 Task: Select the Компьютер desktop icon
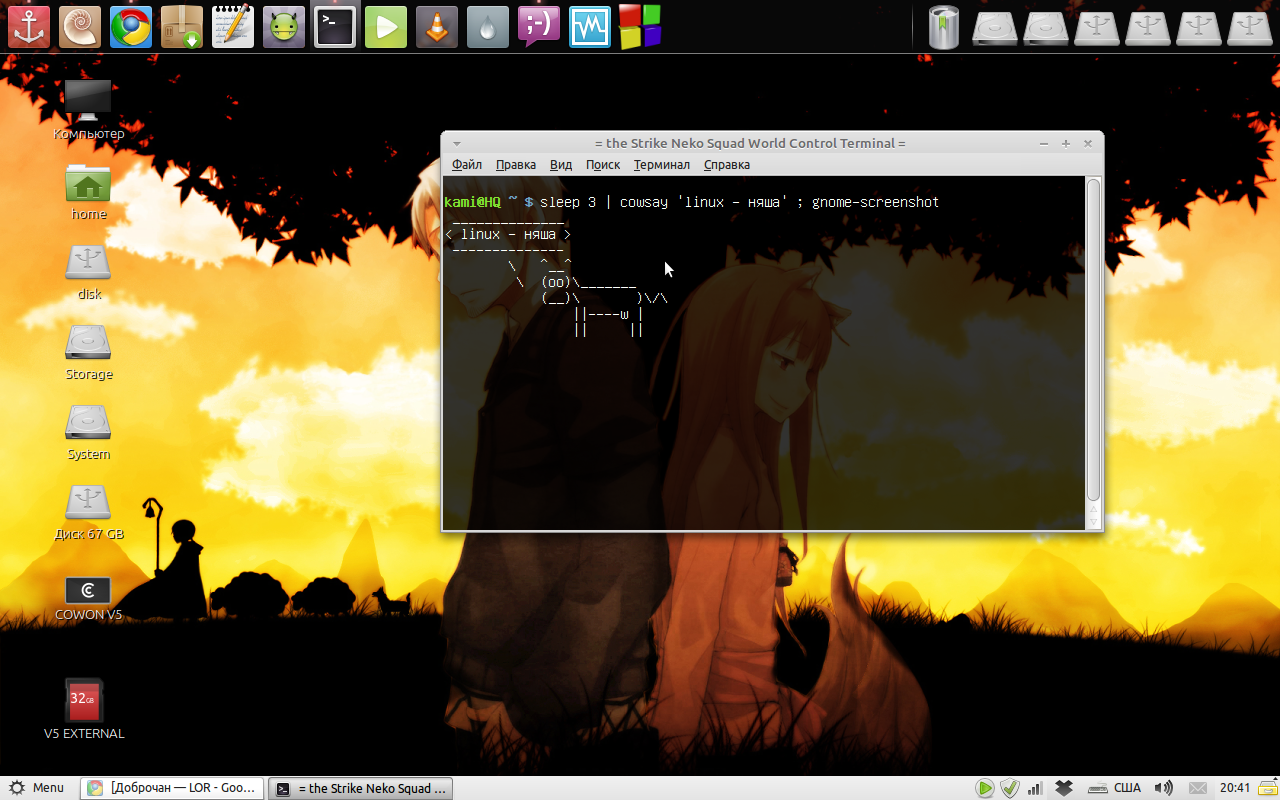tap(88, 110)
